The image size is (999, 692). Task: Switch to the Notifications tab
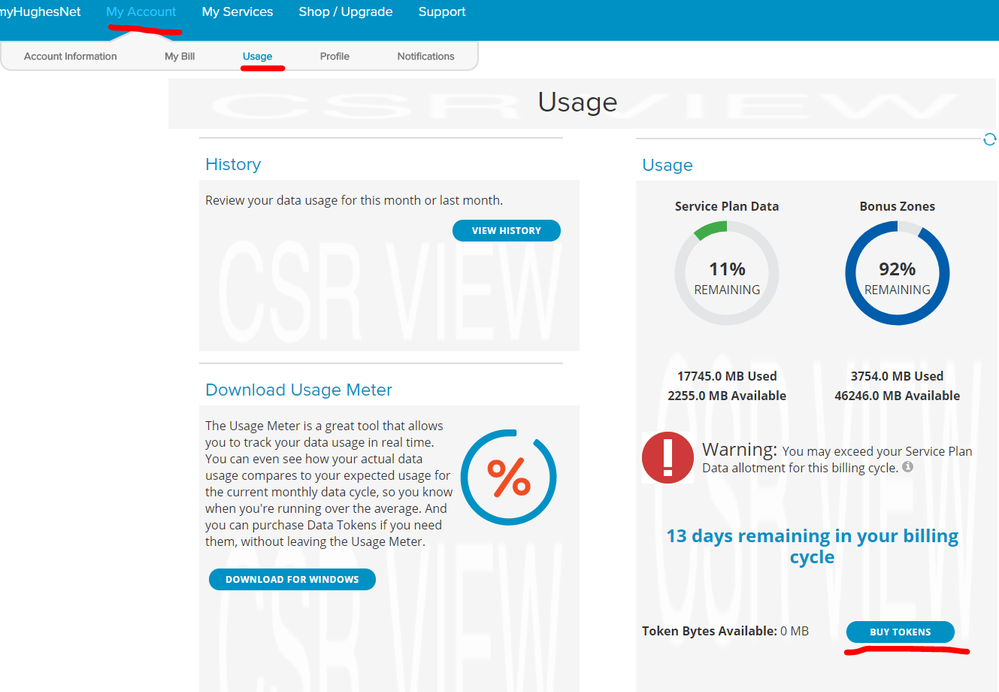425,56
